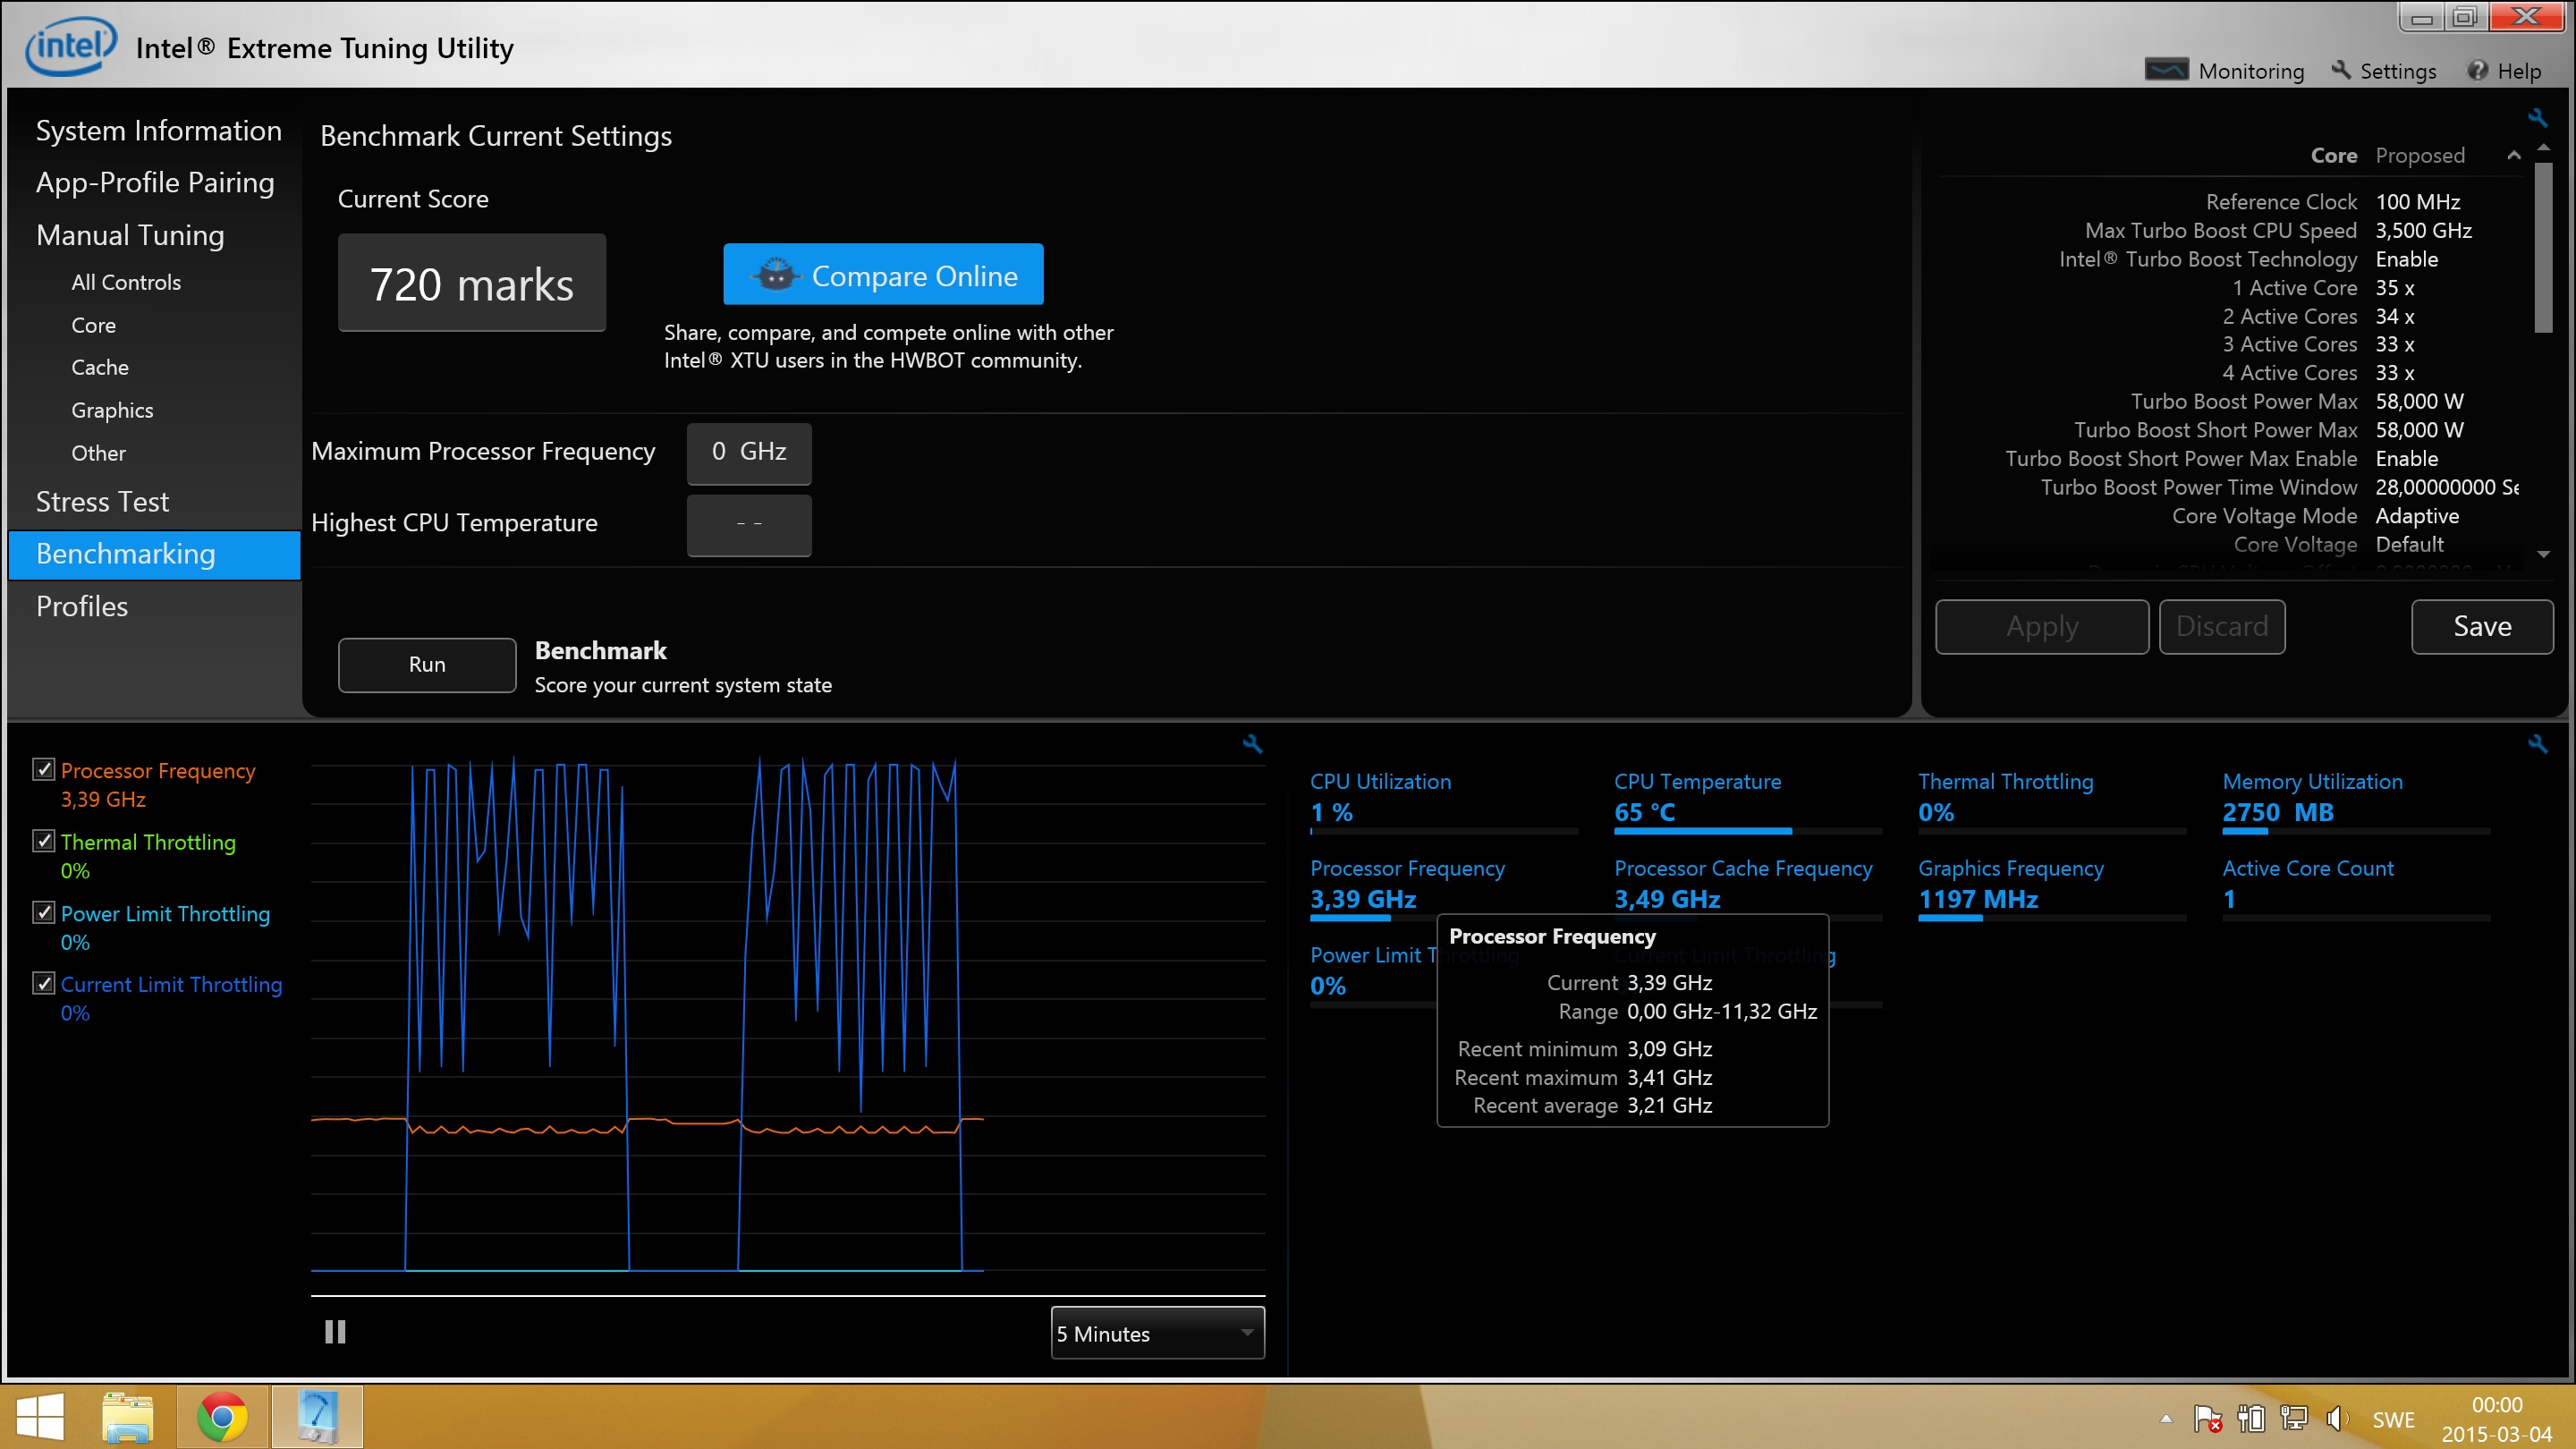Run the benchmark
Viewport: 2576px width, 1449px height.
click(427, 665)
